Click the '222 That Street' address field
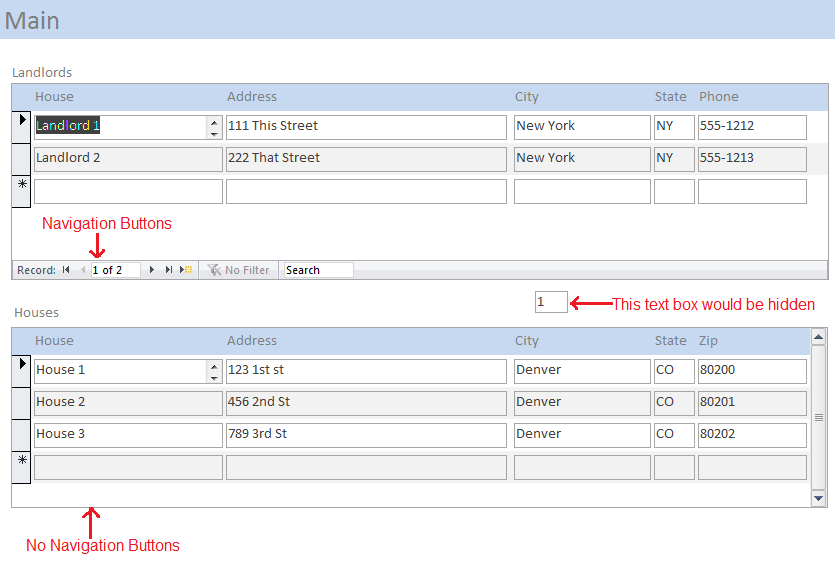This screenshot has height=575, width=835. (x=366, y=159)
